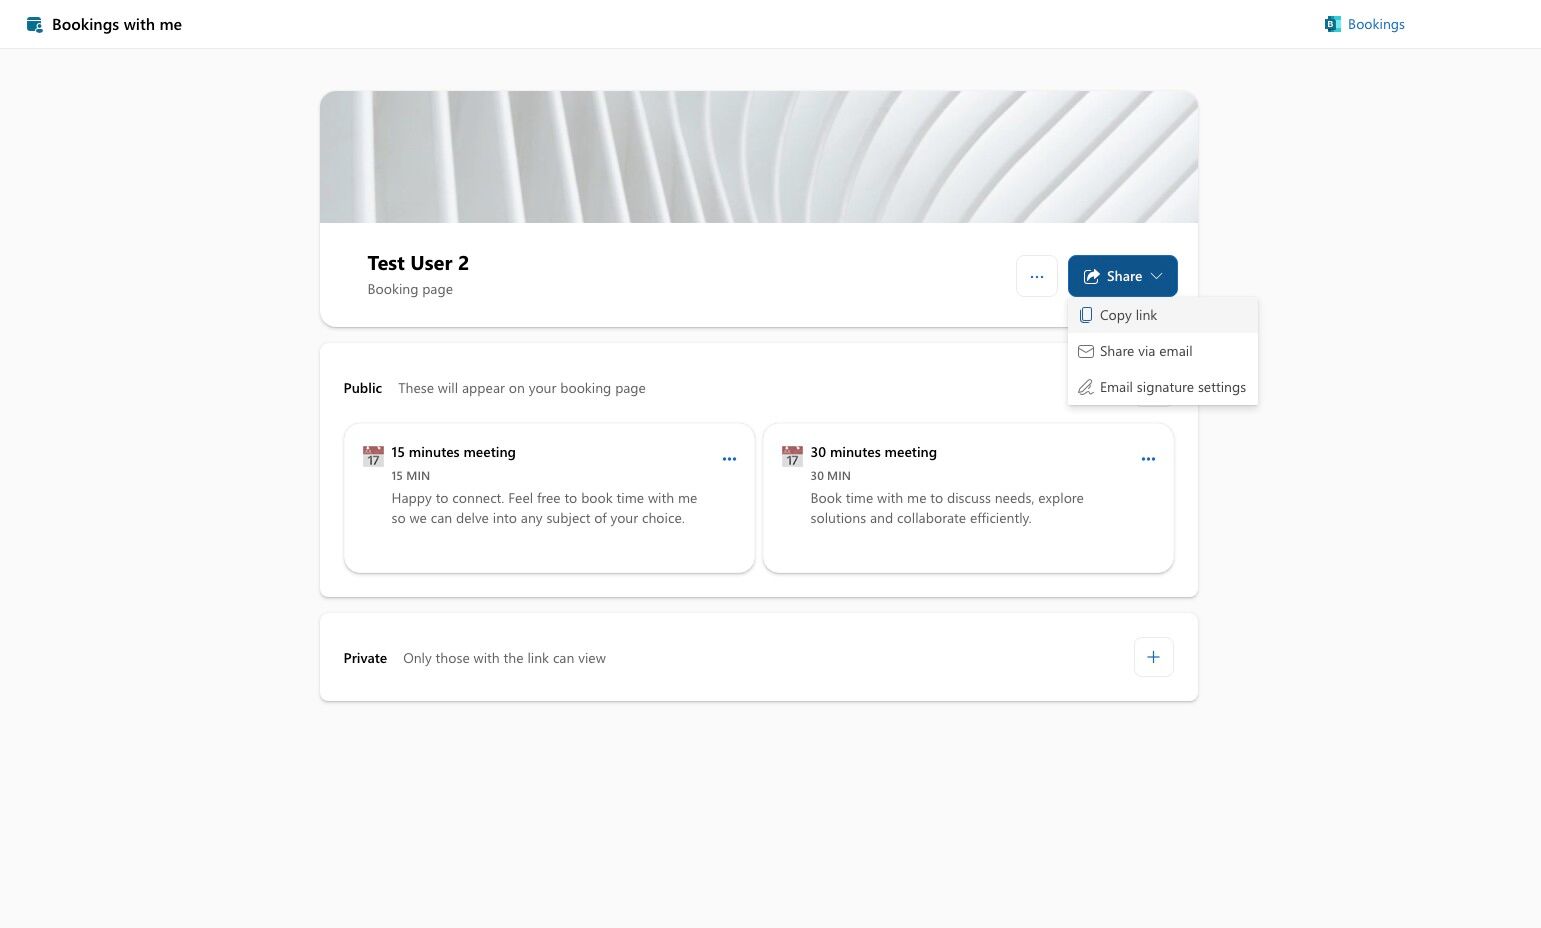Open the Bookings link text at top right
The height and width of the screenshot is (928, 1541).
tap(1375, 25)
